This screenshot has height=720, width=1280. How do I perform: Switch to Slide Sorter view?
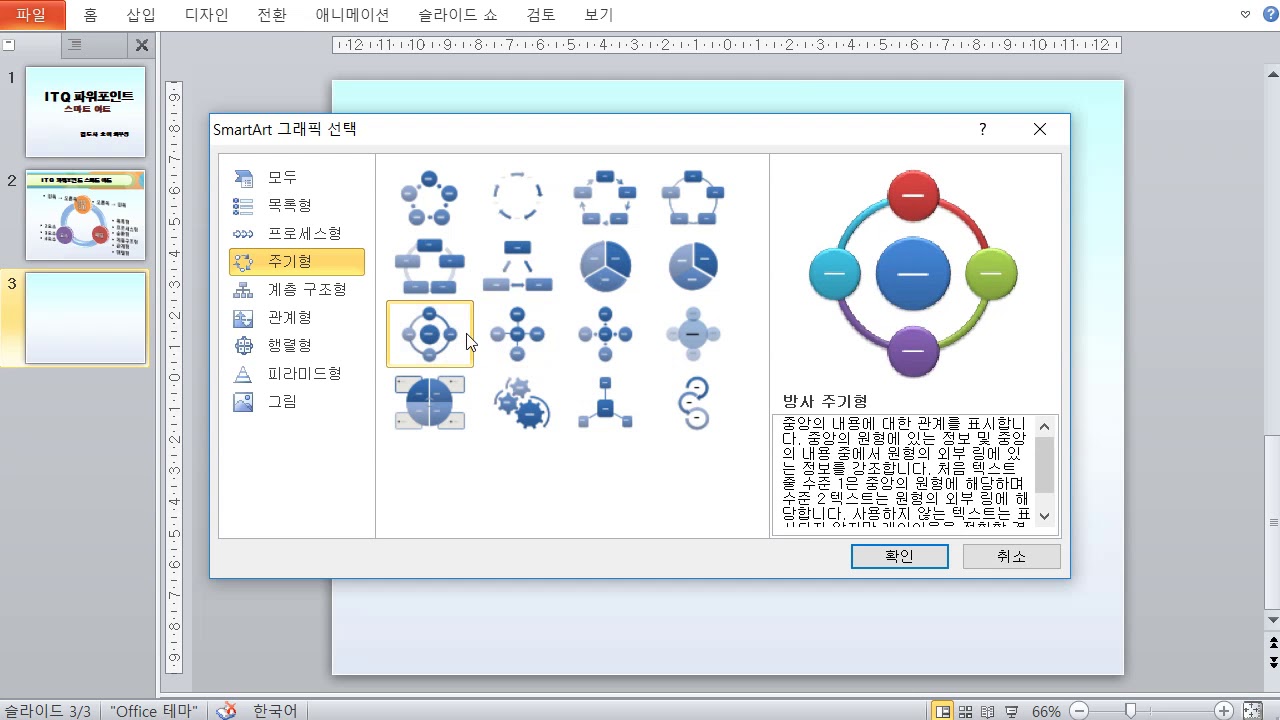[x=966, y=711]
